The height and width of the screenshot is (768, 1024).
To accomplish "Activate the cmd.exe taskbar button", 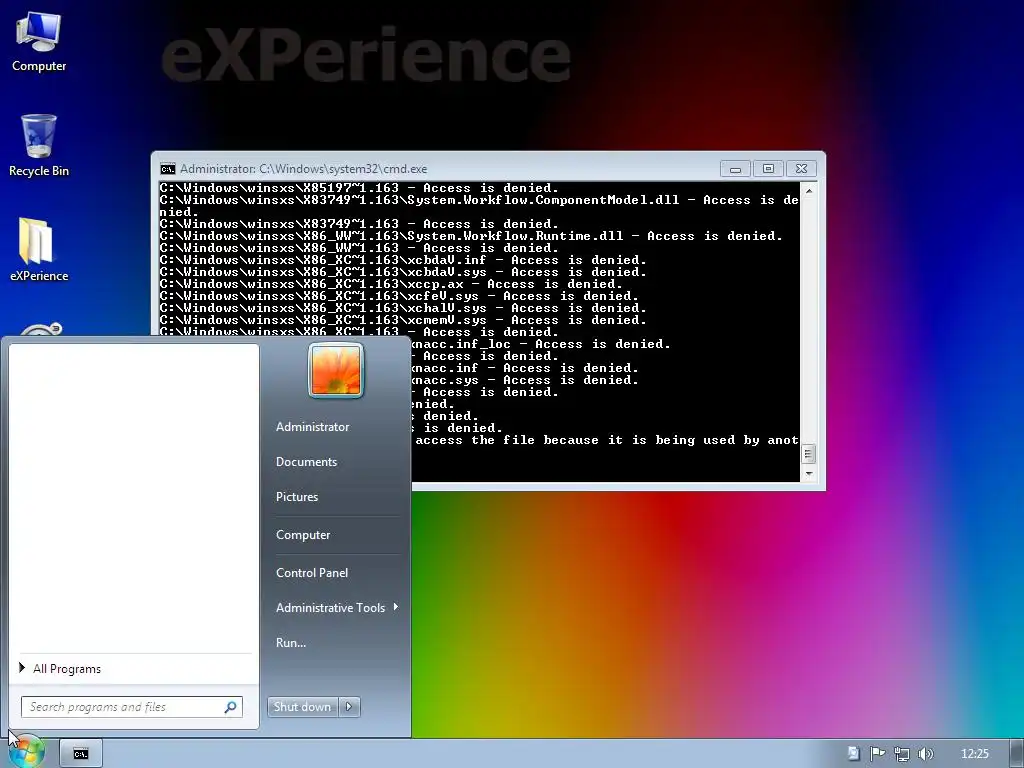I will click(x=81, y=754).
